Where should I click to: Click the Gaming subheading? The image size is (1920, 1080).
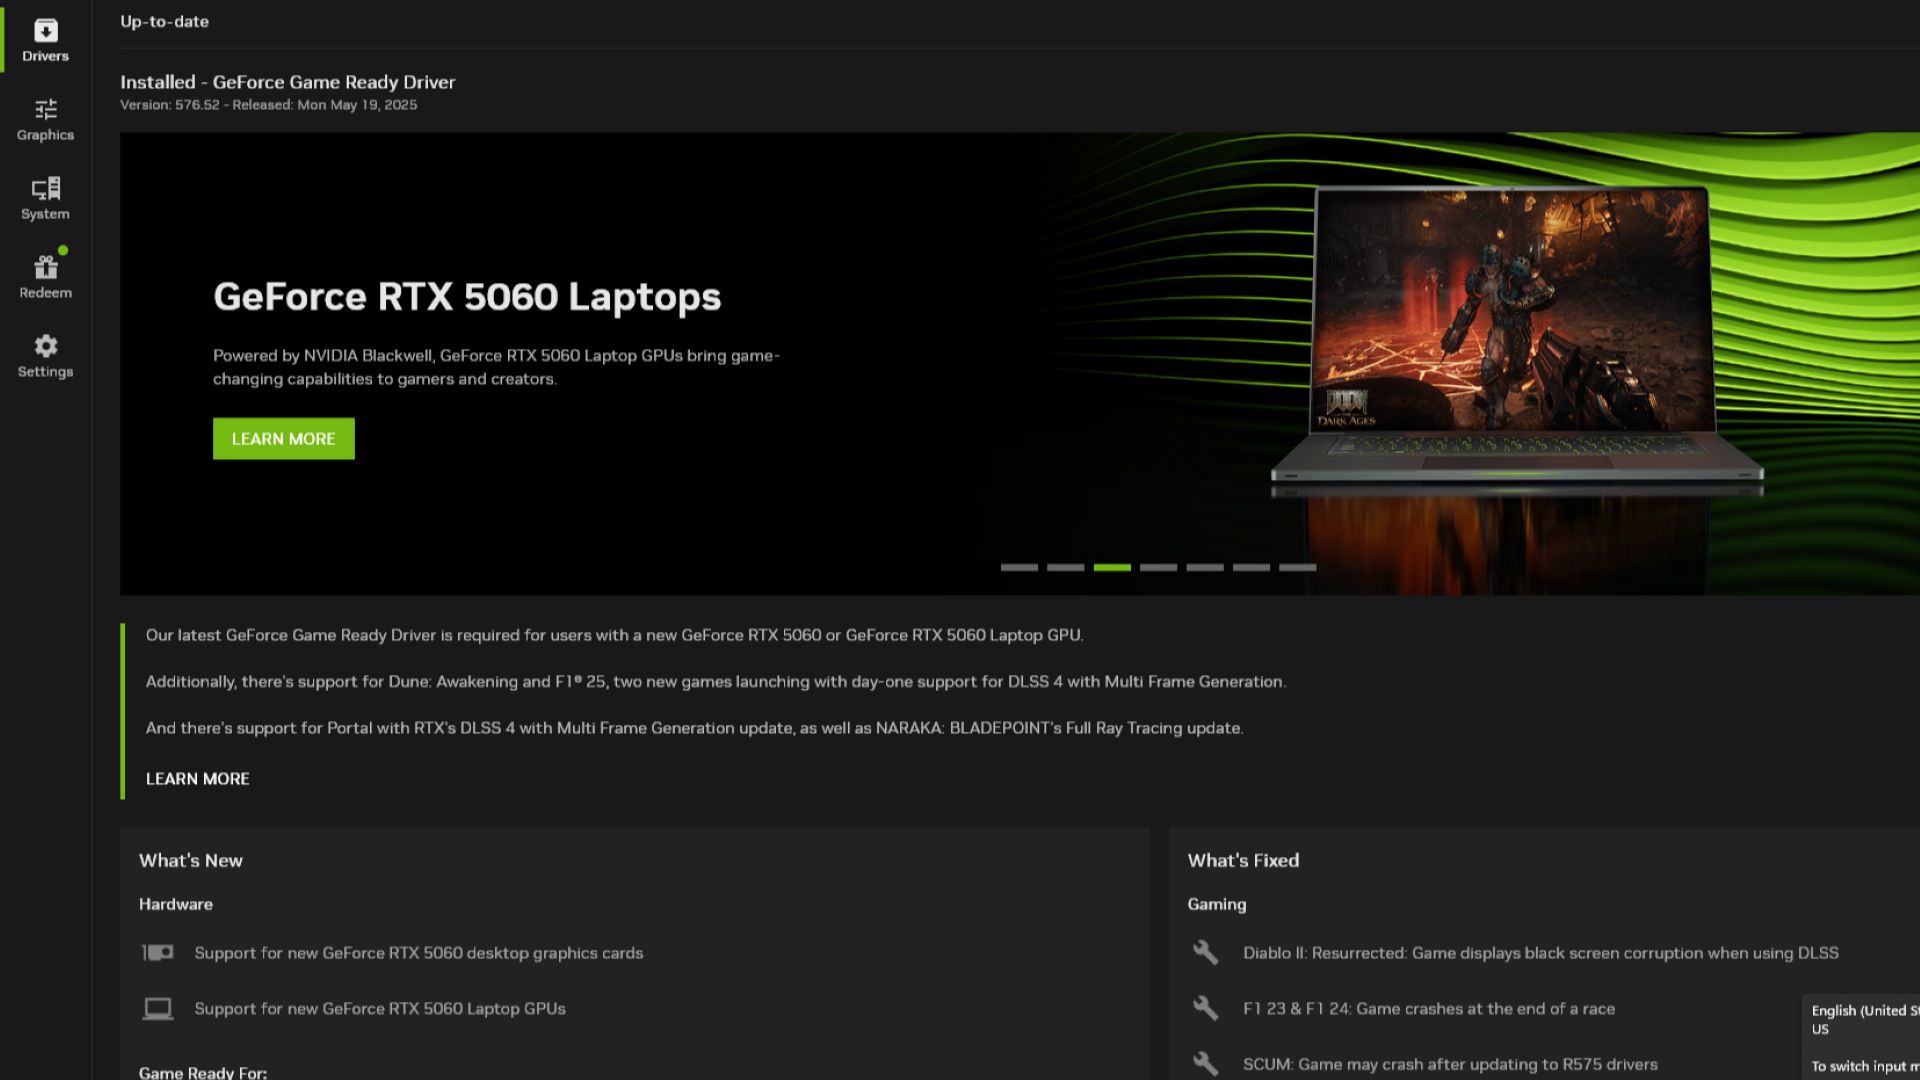pos(1217,904)
